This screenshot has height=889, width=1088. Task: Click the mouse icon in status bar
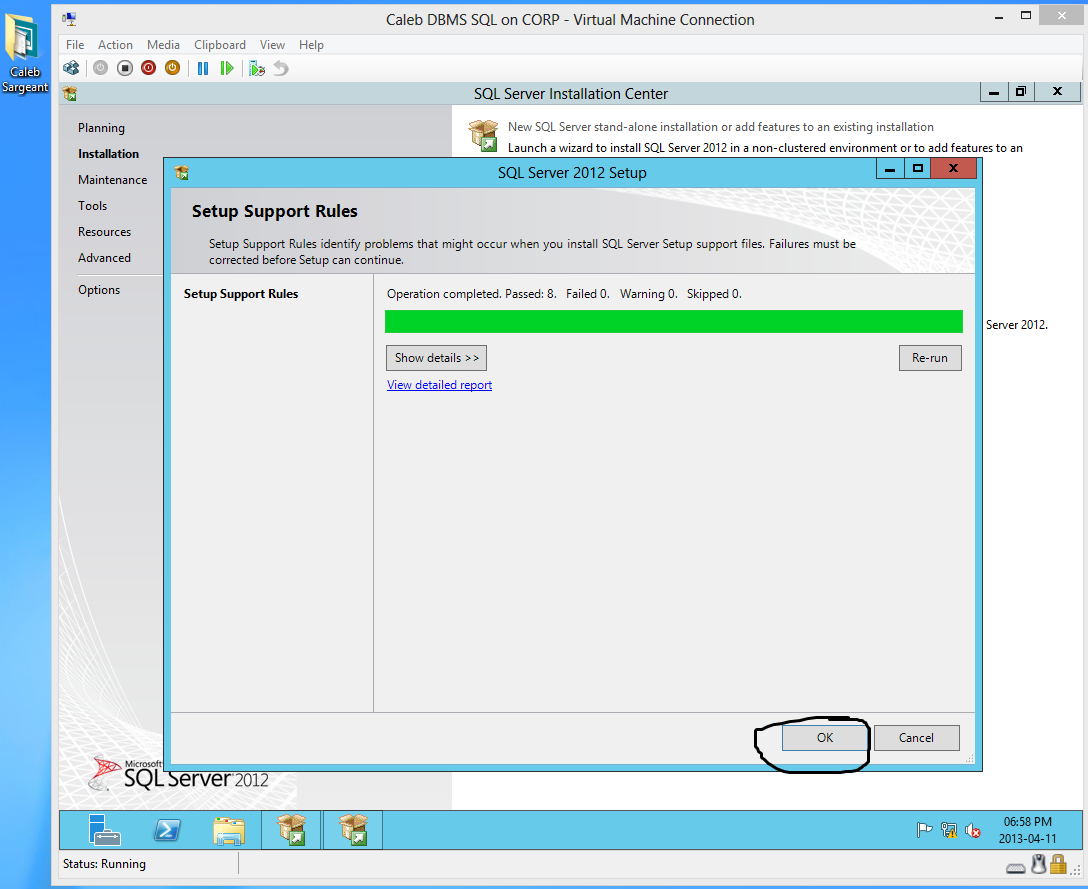click(1039, 864)
